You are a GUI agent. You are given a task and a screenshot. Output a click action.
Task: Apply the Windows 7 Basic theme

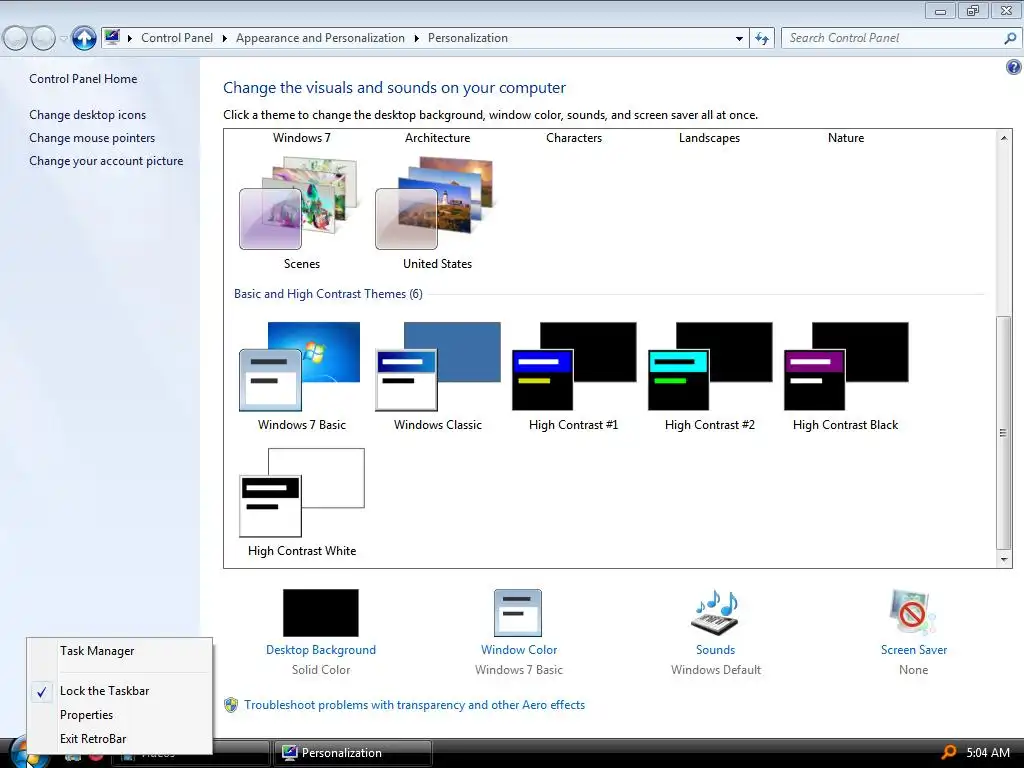pos(299,366)
